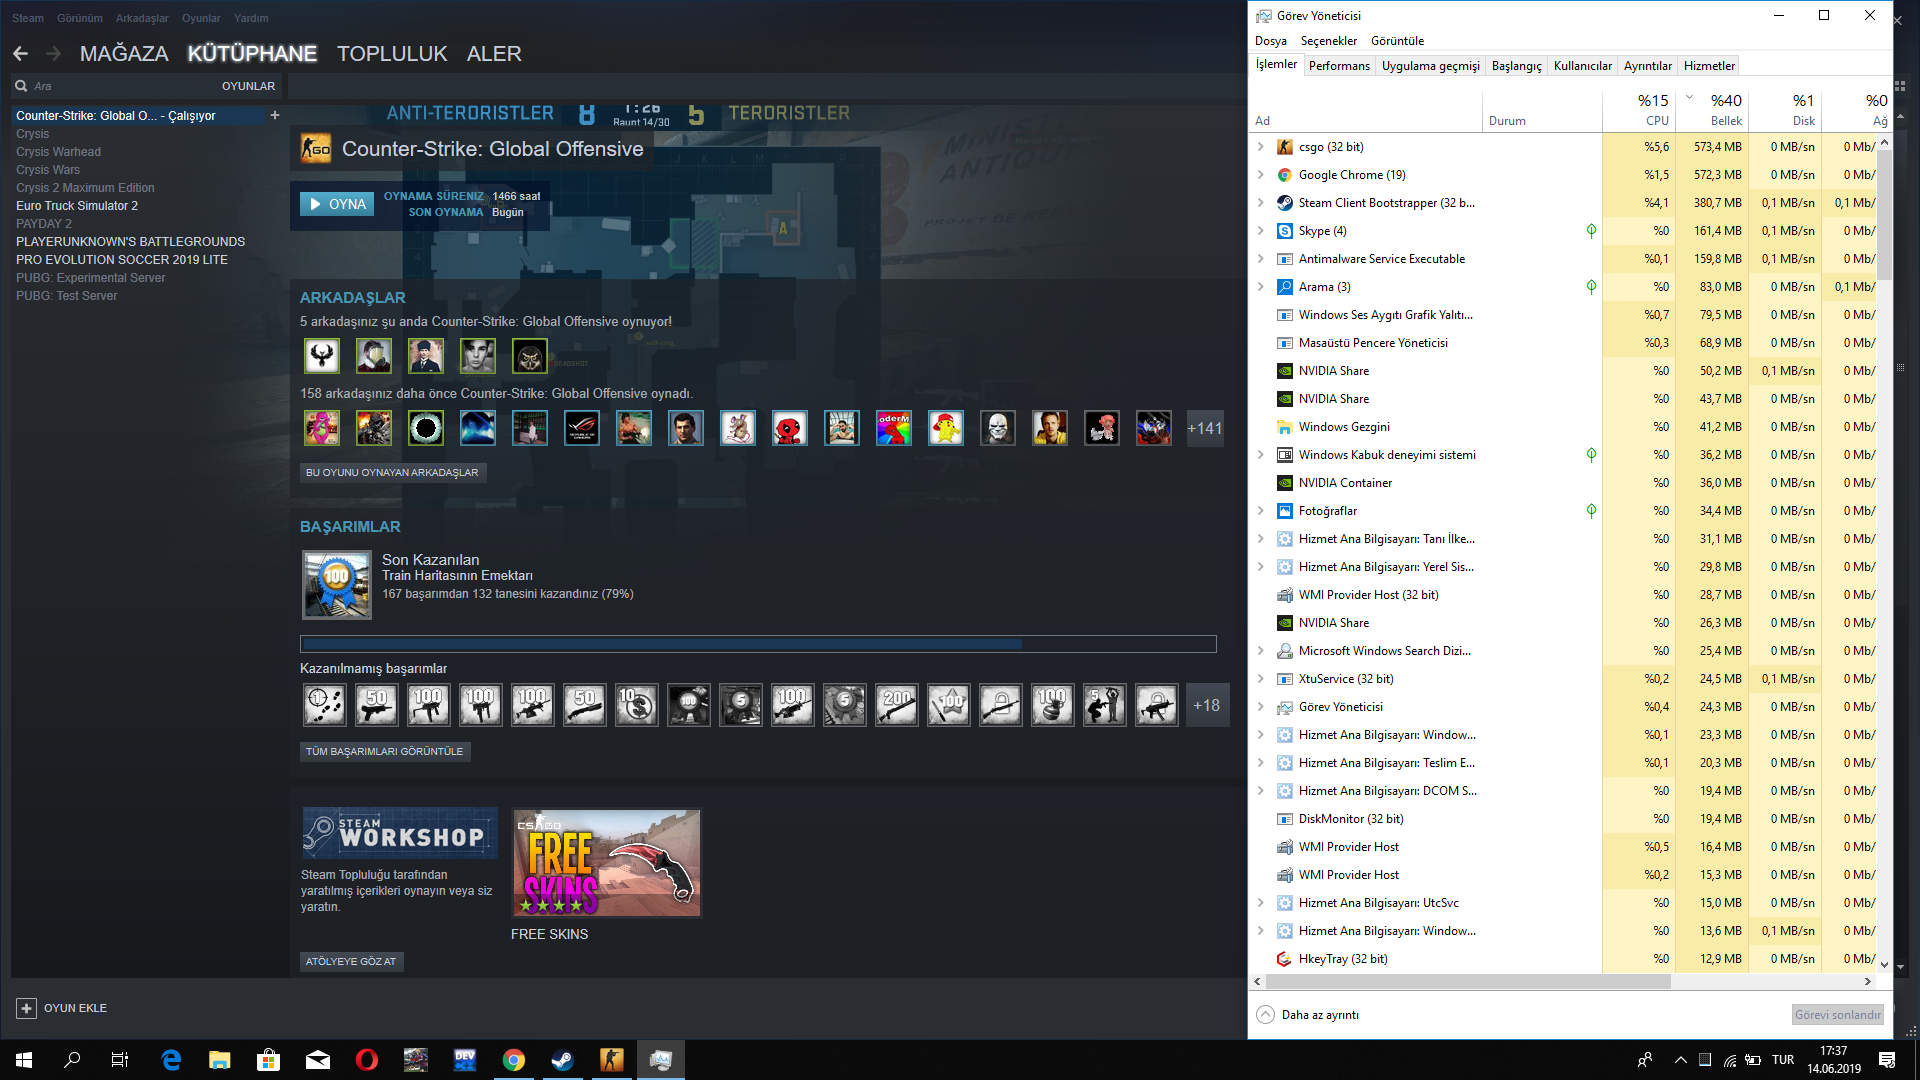1920x1080 pixels.
Task: Open the Dosya menu in Task Manager
Action: (x=1270, y=41)
